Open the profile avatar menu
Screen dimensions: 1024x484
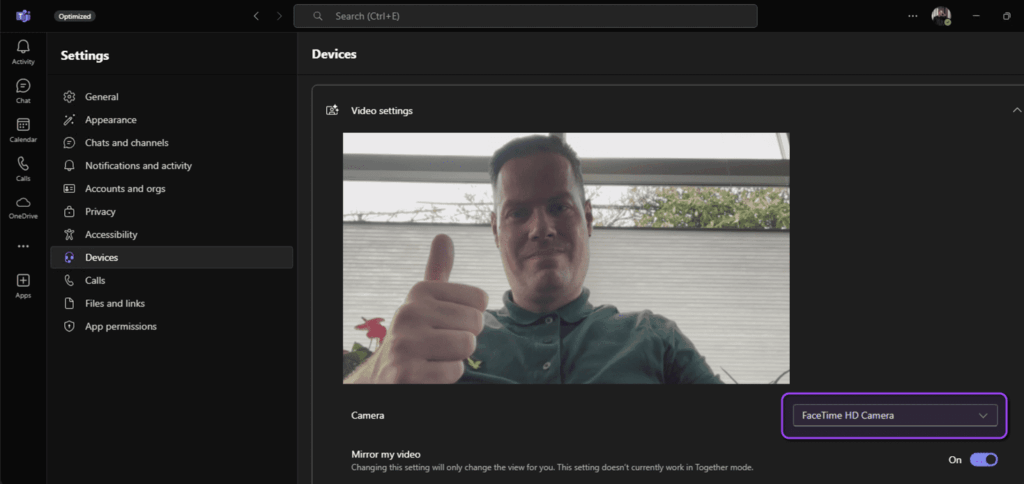[940, 16]
